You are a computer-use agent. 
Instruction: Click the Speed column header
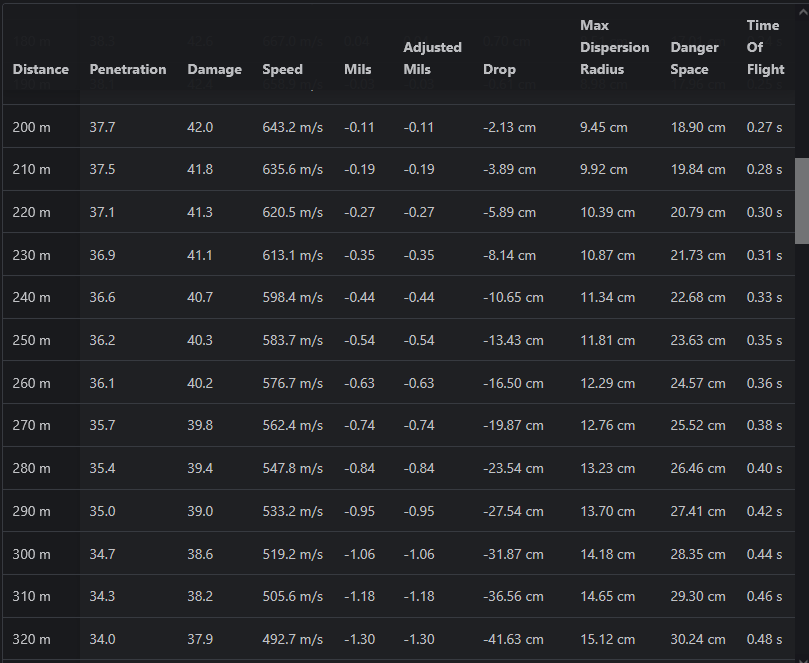[282, 69]
